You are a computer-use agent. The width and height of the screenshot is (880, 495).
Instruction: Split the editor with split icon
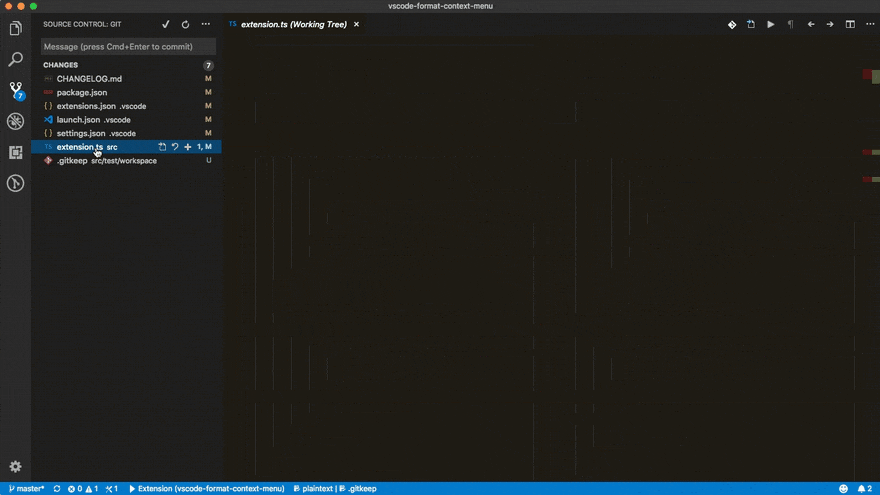[x=850, y=24]
